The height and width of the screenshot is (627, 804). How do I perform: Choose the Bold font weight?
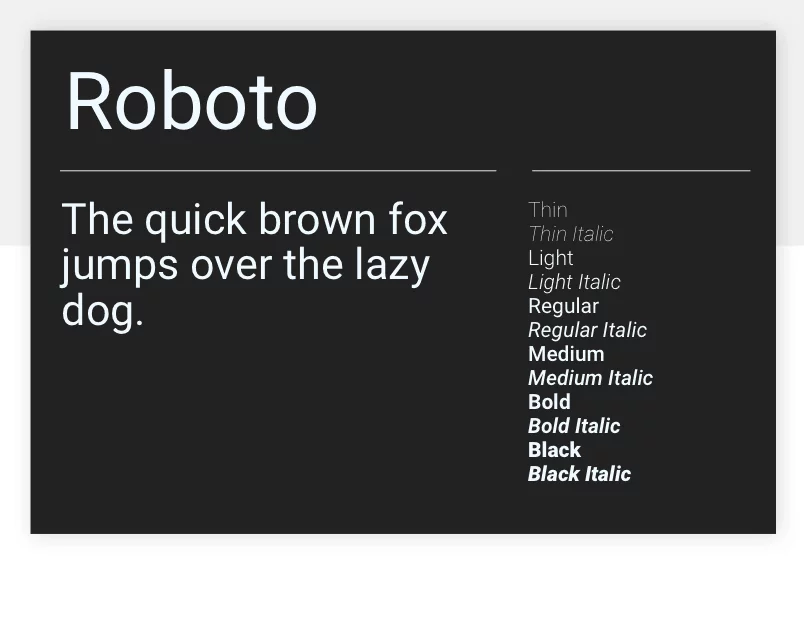tap(549, 402)
